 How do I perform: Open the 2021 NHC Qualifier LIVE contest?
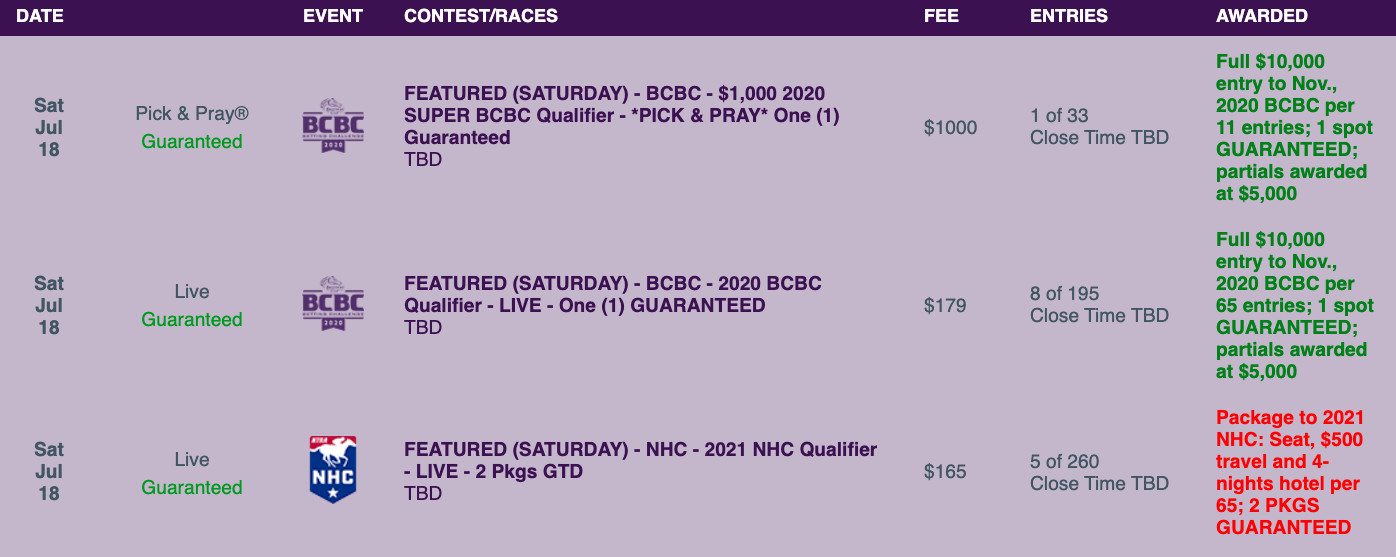(640, 460)
